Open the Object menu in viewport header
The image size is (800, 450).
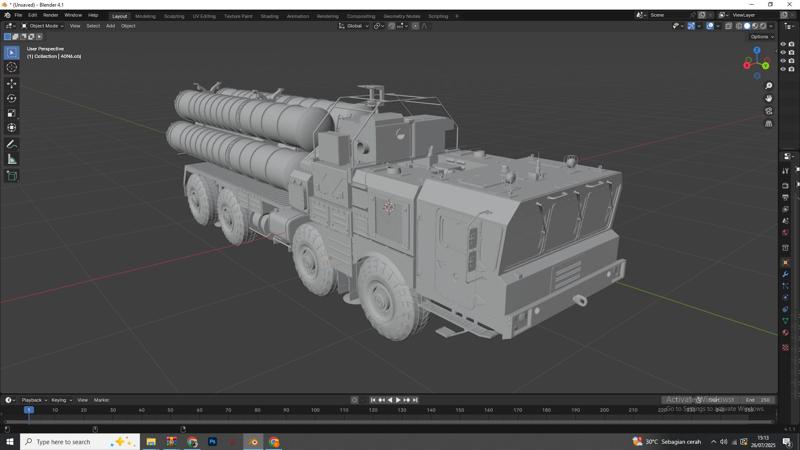point(128,26)
